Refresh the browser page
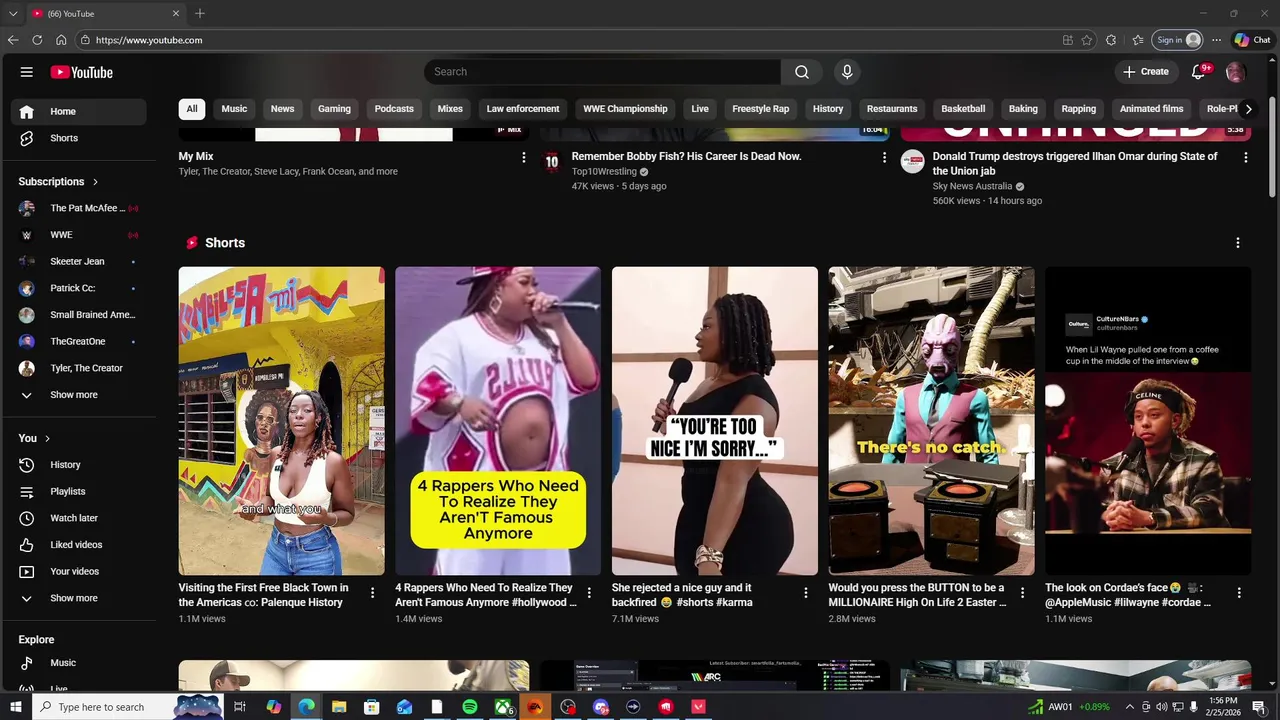The height and width of the screenshot is (720, 1280). click(x=37, y=40)
